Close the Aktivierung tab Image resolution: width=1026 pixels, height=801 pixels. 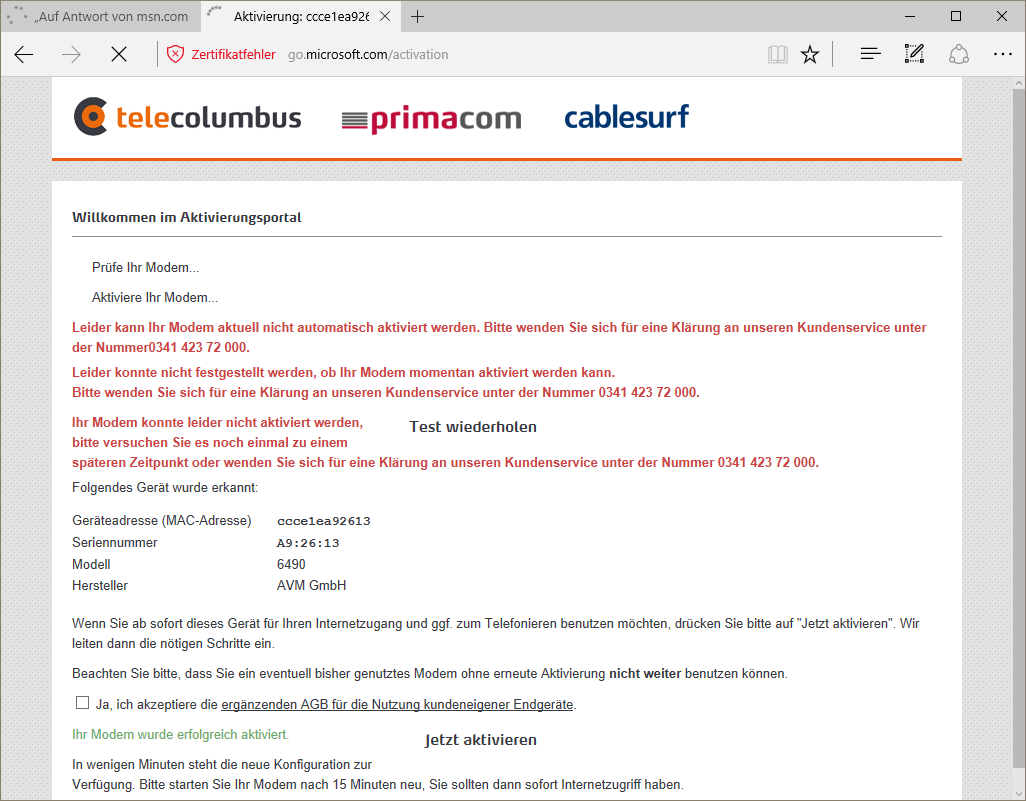(385, 17)
